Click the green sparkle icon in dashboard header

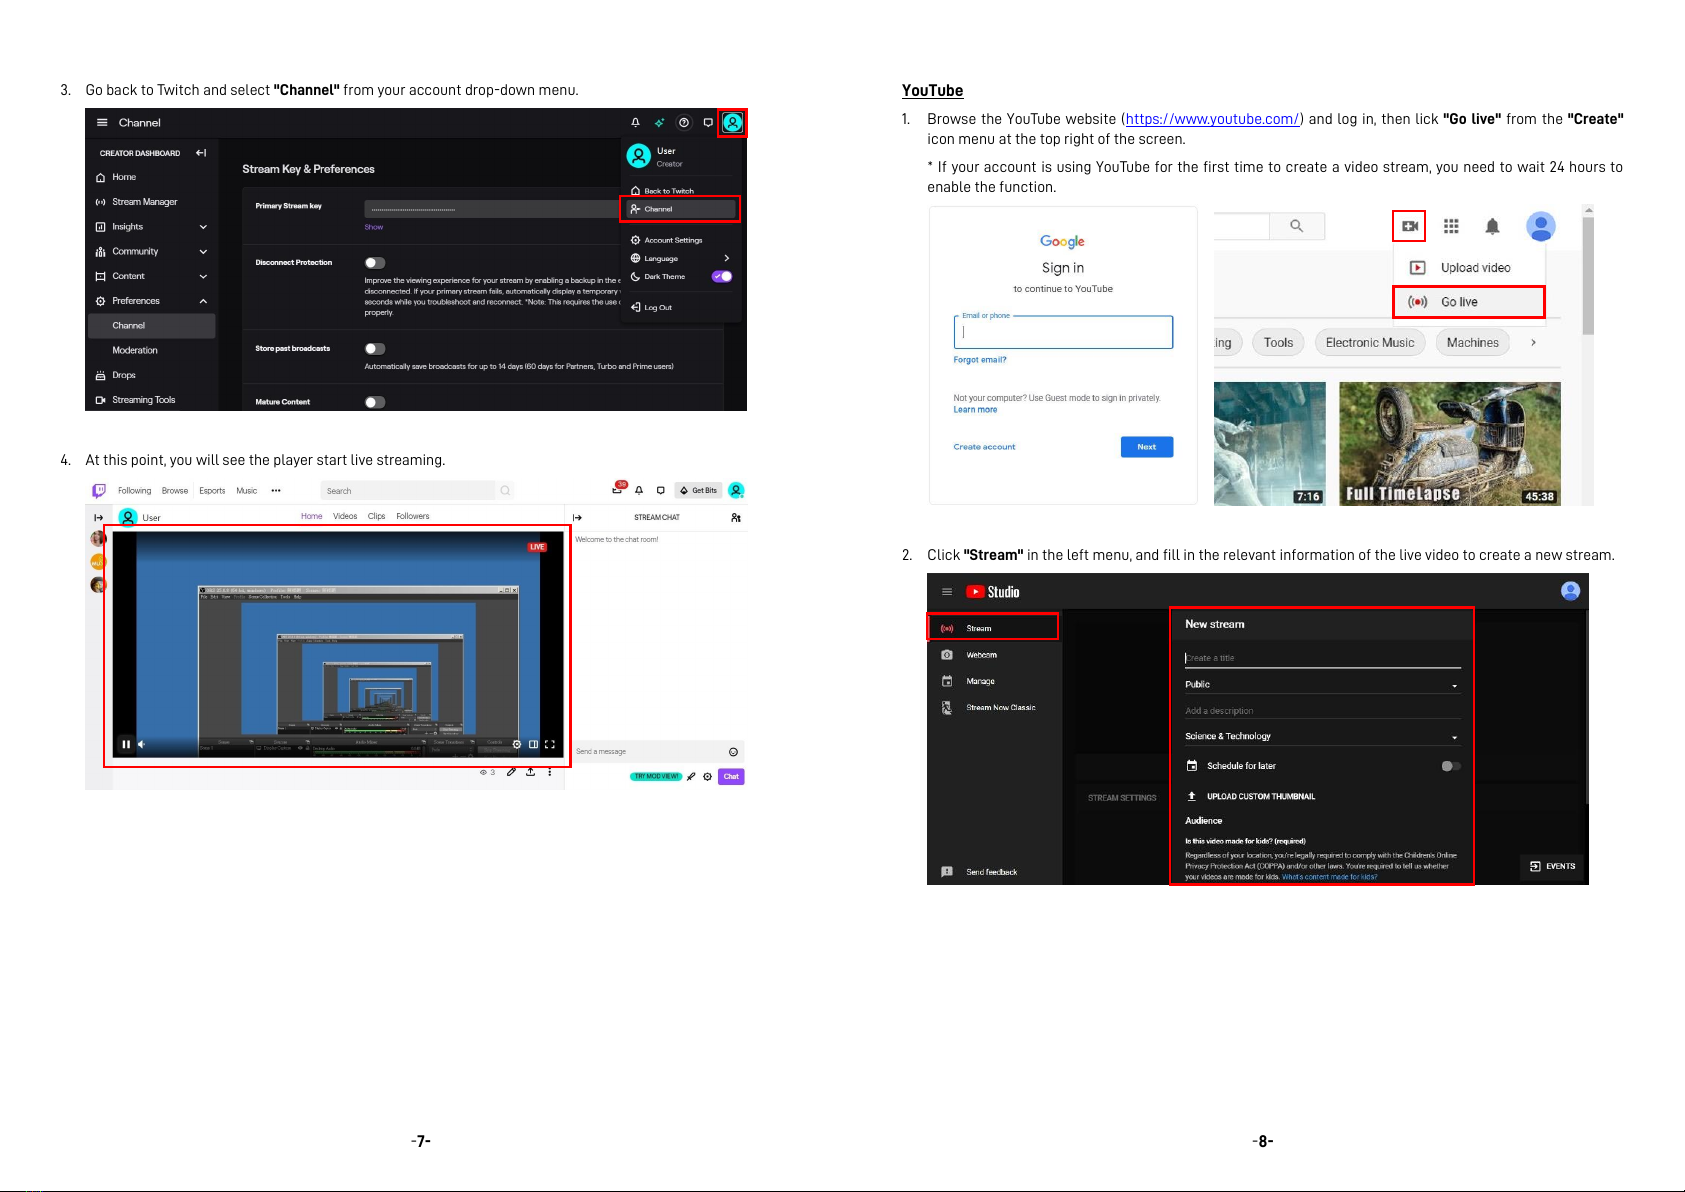pyautogui.click(x=659, y=123)
